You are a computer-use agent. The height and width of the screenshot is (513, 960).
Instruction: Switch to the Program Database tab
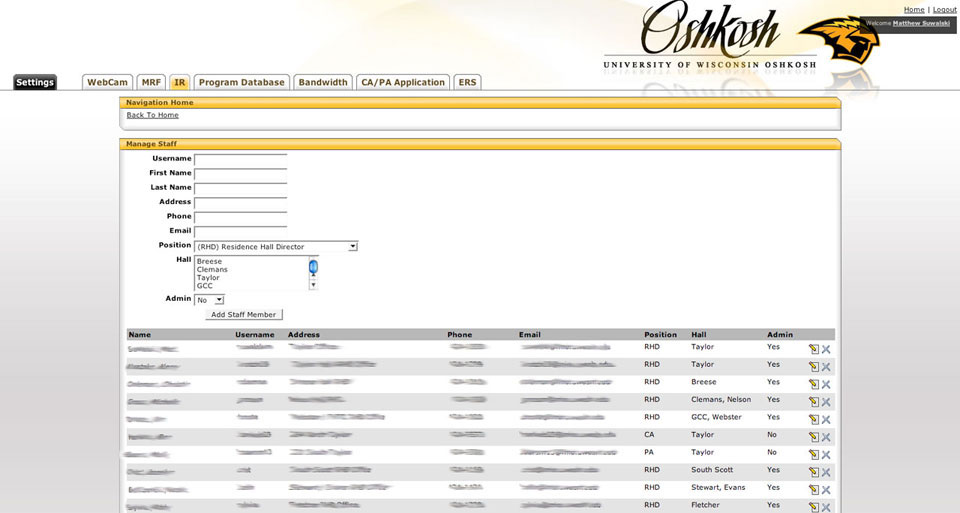[242, 83]
